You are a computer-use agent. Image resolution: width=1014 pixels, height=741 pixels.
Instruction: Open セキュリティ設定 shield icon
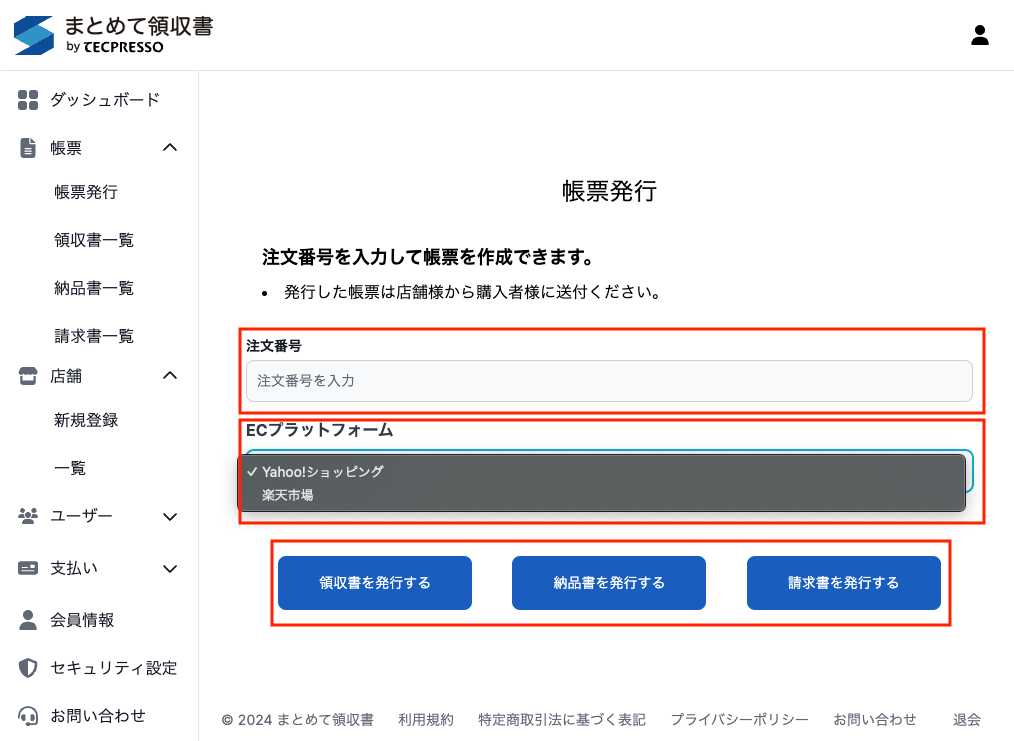[28, 668]
